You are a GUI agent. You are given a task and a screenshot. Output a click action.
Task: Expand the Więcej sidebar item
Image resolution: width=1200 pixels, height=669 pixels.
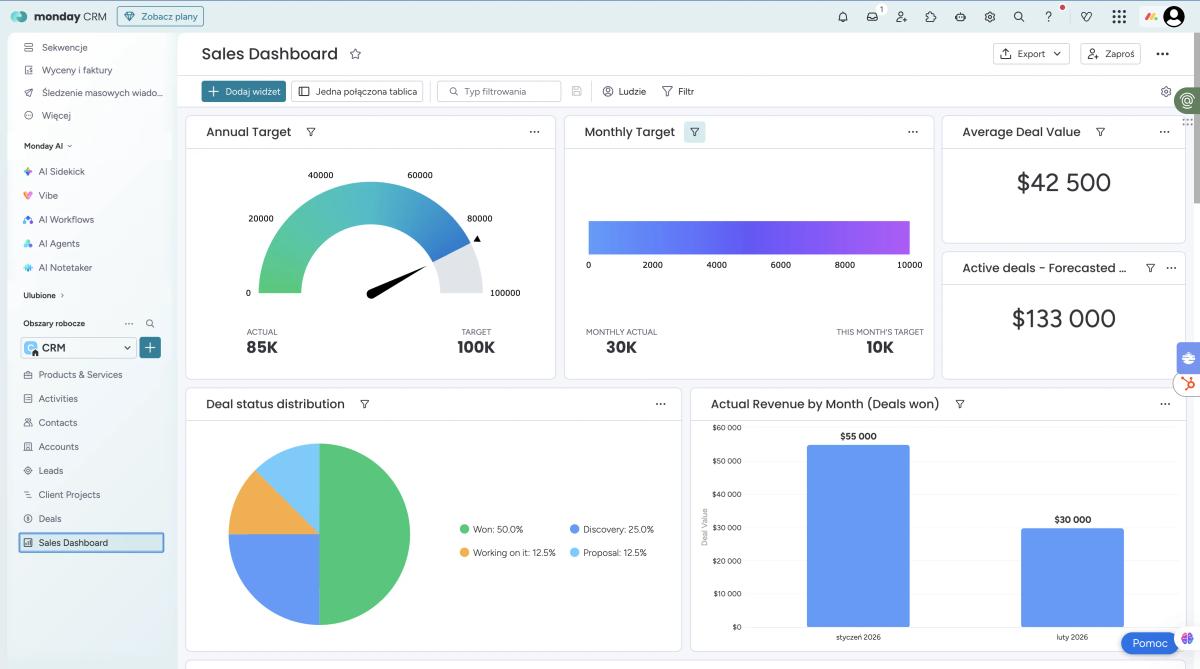coord(55,115)
